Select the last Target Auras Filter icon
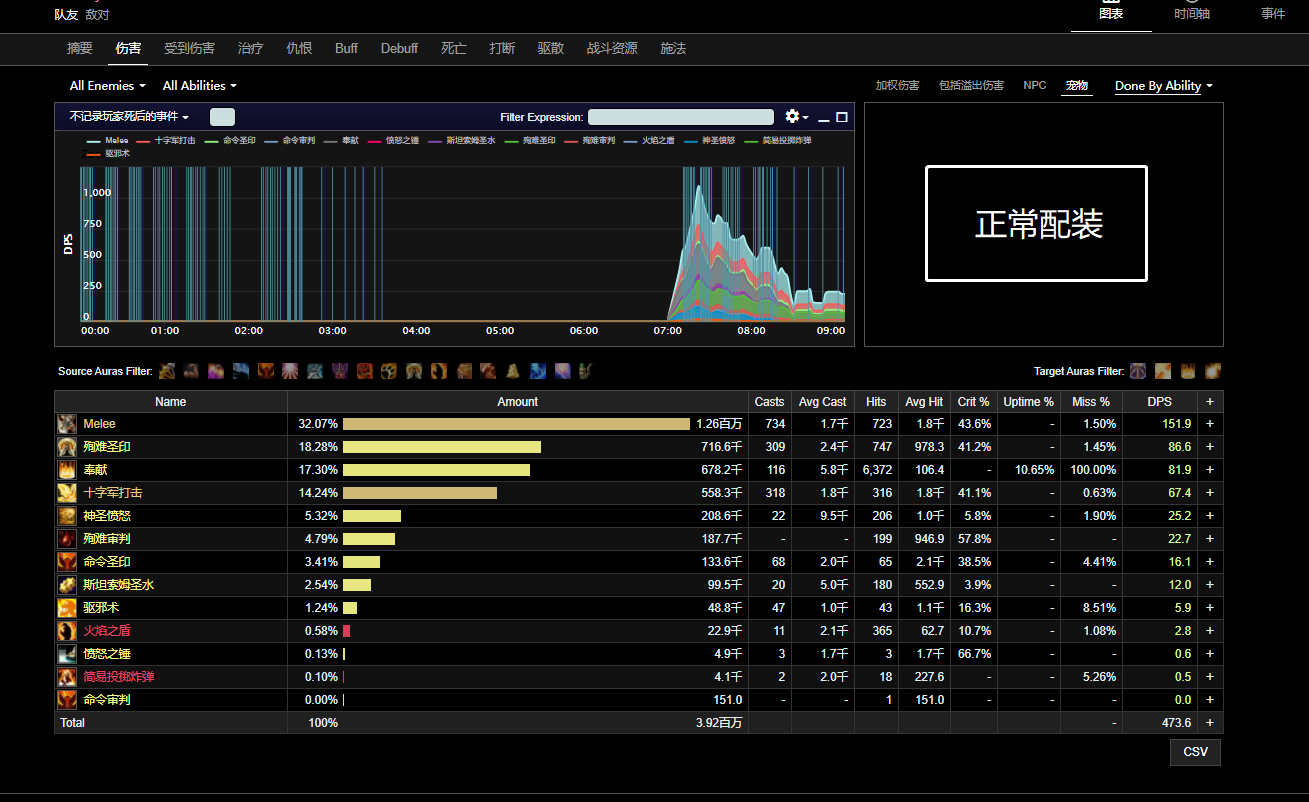The image size is (1309, 802). click(x=1212, y=371)
